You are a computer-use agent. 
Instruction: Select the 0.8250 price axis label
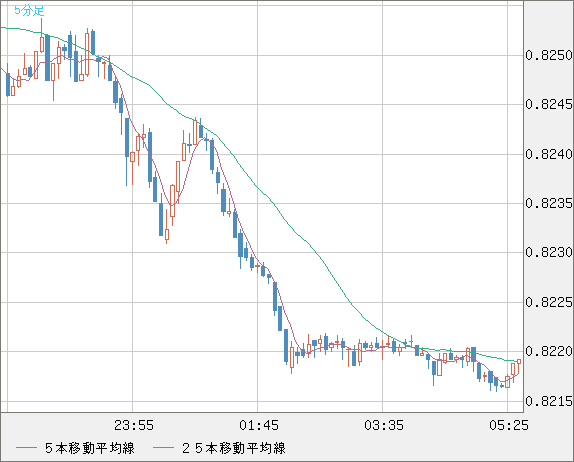549,56
